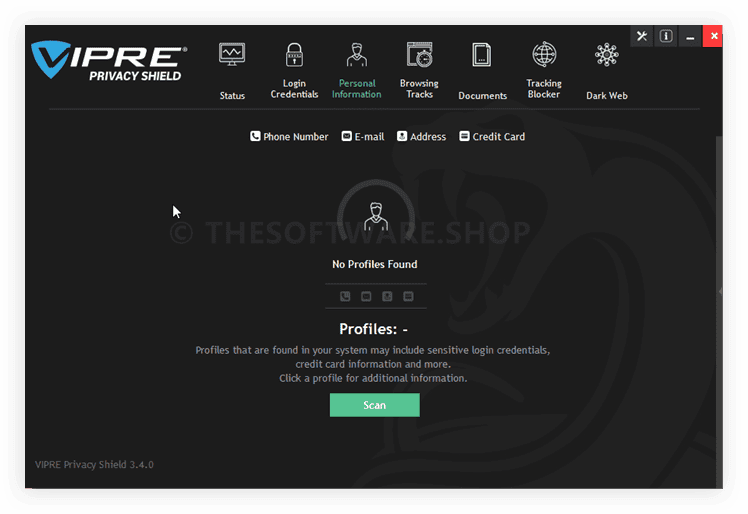This screenshot has width=748, height=514.
Task: Select the Address filter
Action: point(421,136)
